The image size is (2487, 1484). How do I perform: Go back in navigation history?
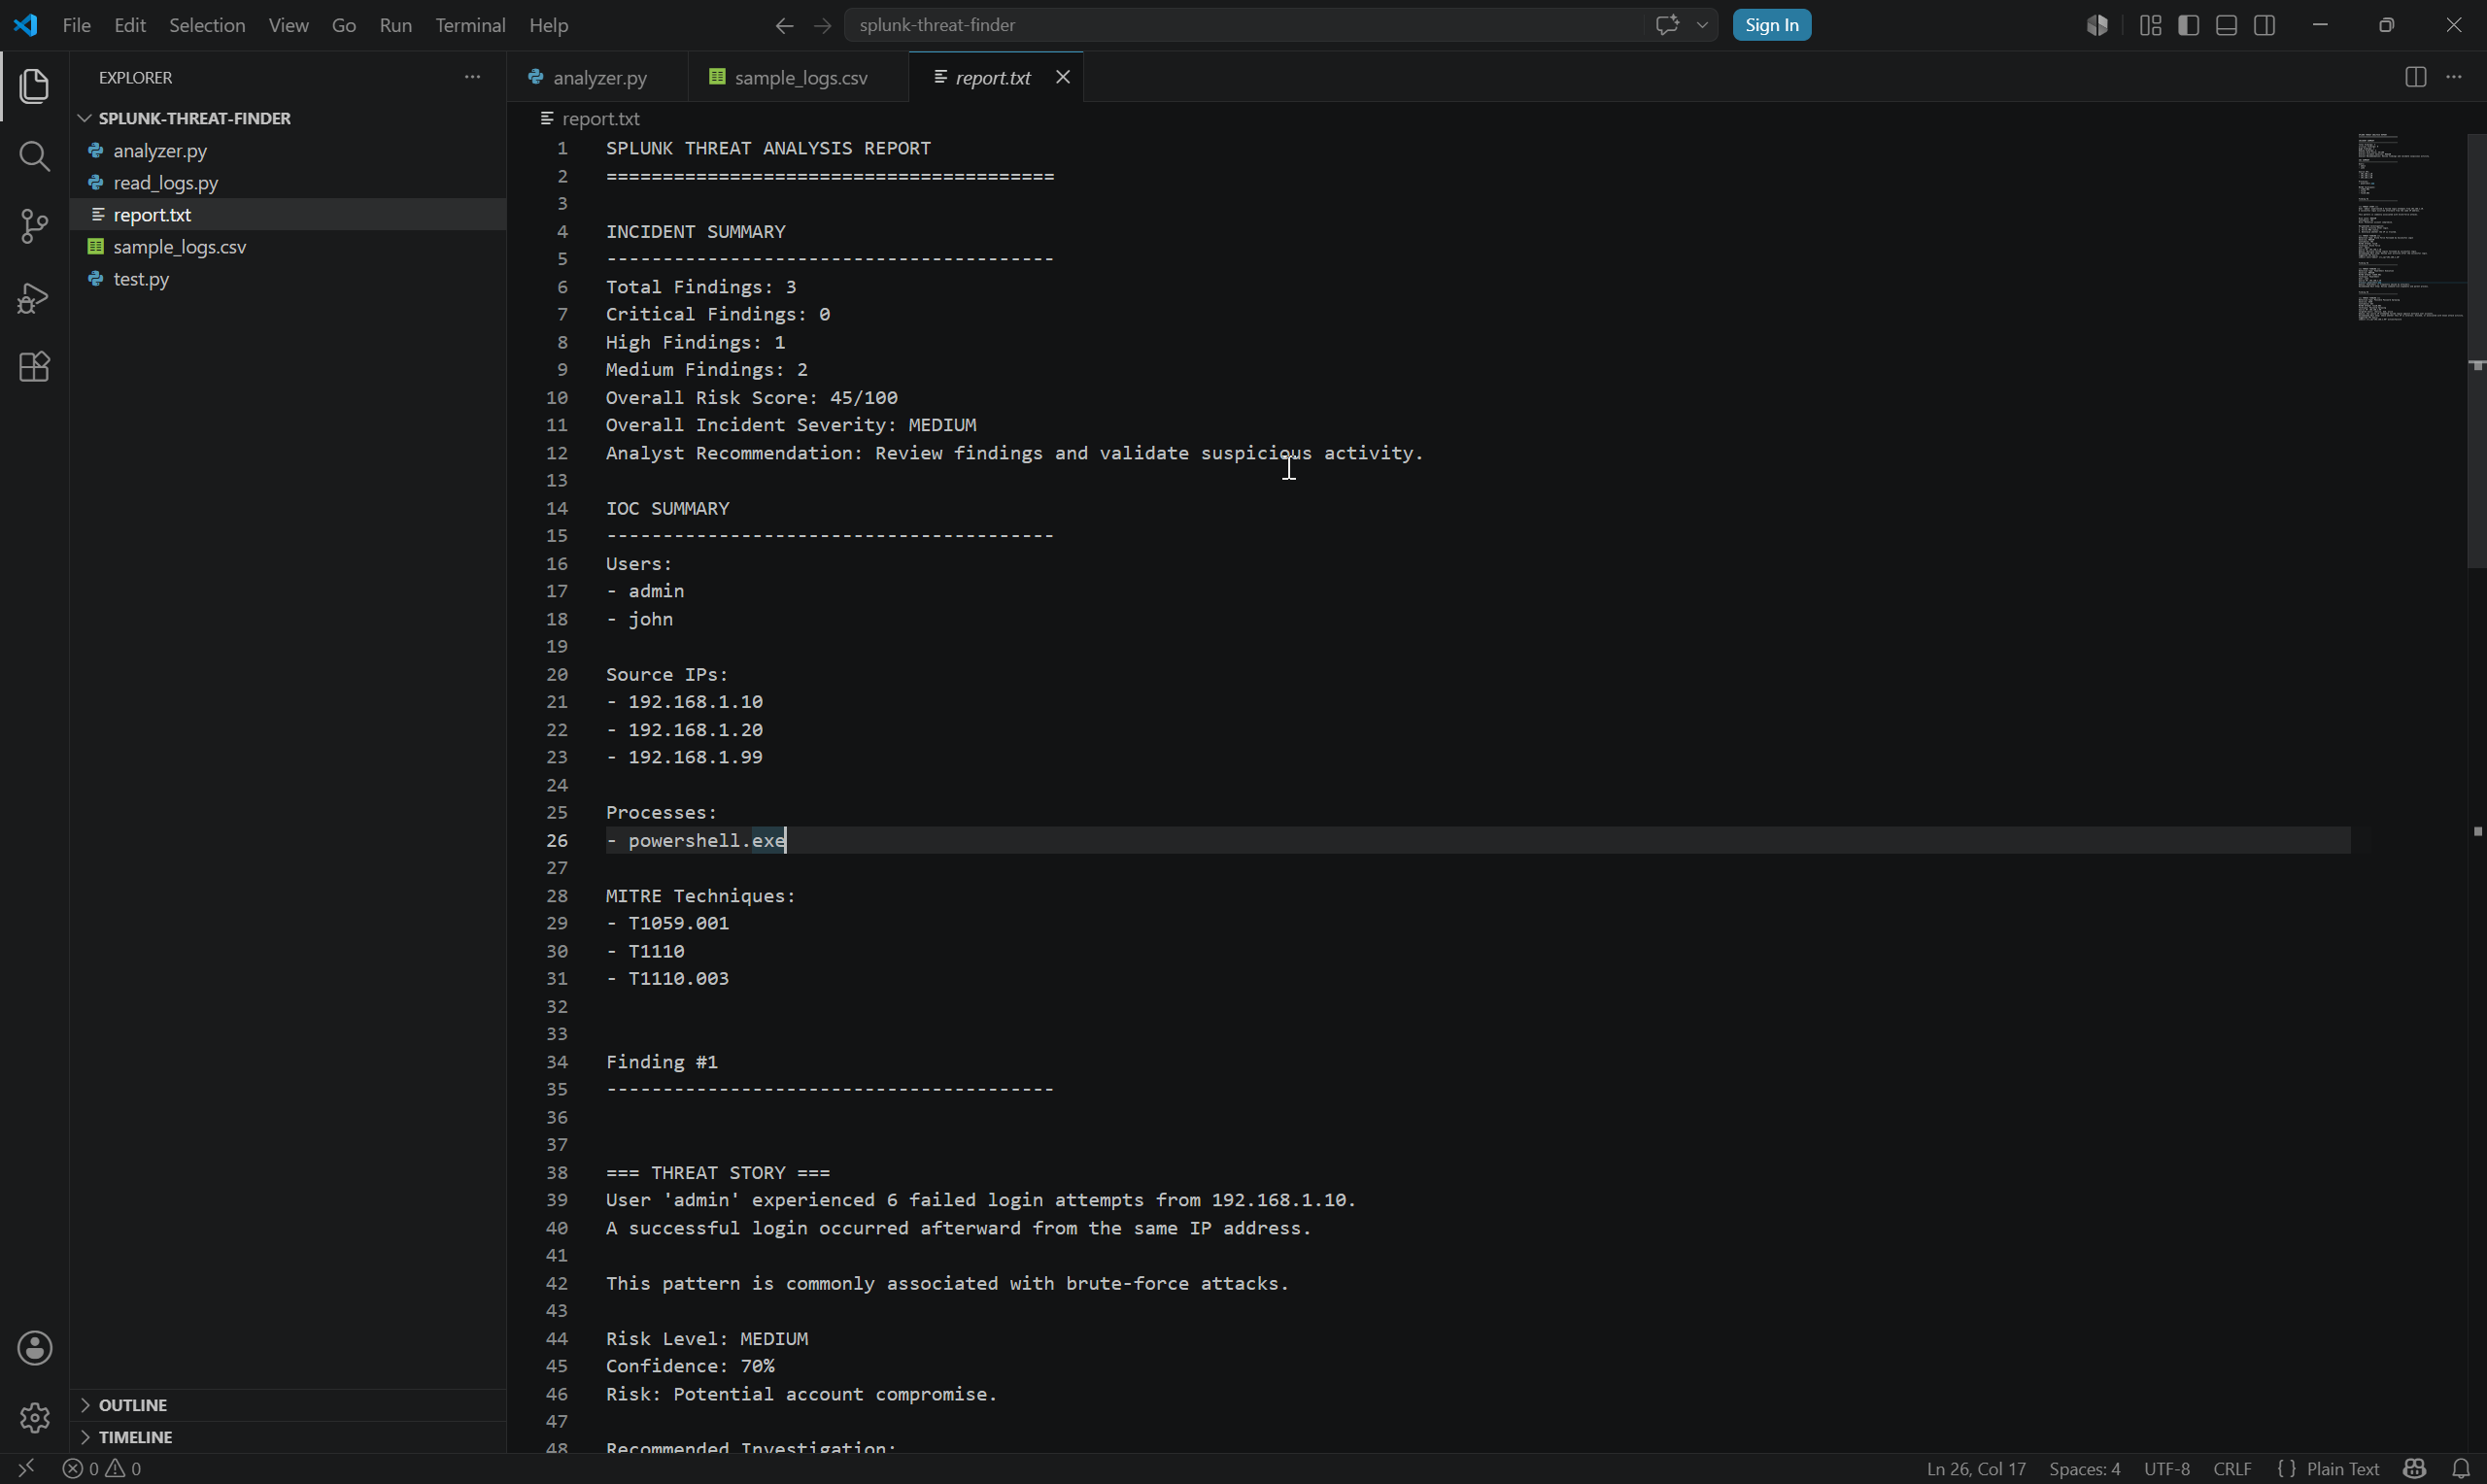tap(784, 25)
